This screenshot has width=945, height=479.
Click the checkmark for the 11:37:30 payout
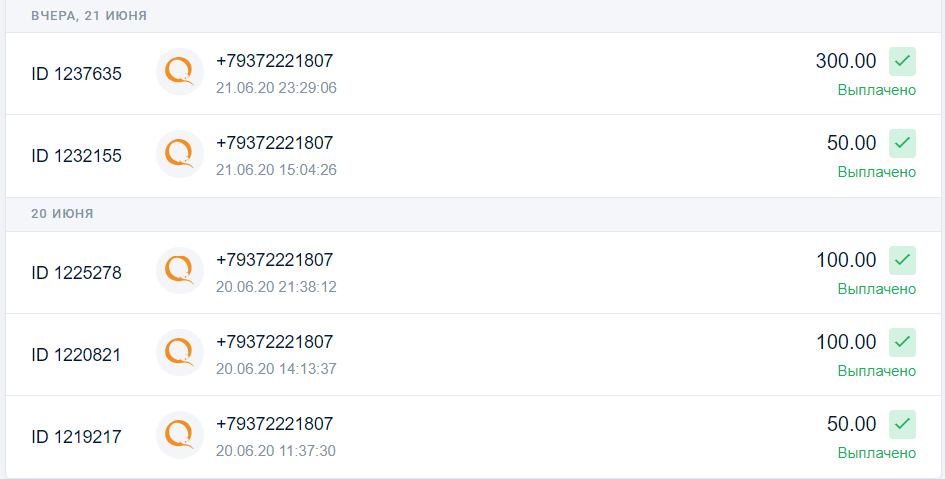[x=902, y=424]
